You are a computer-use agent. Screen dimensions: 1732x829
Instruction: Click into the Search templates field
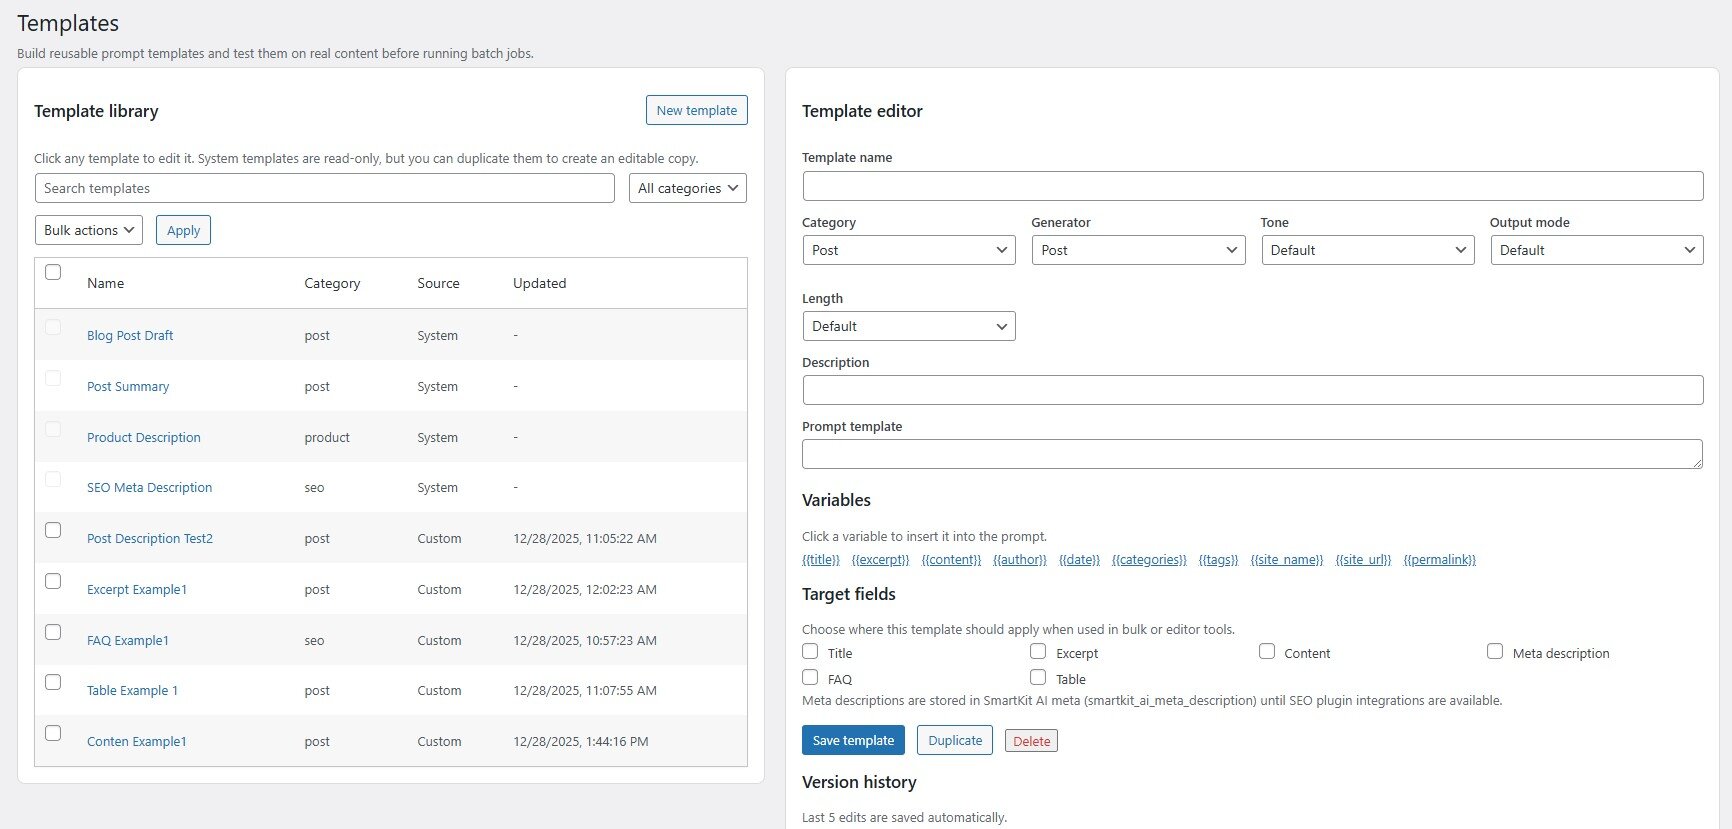(x=324, y=188)
